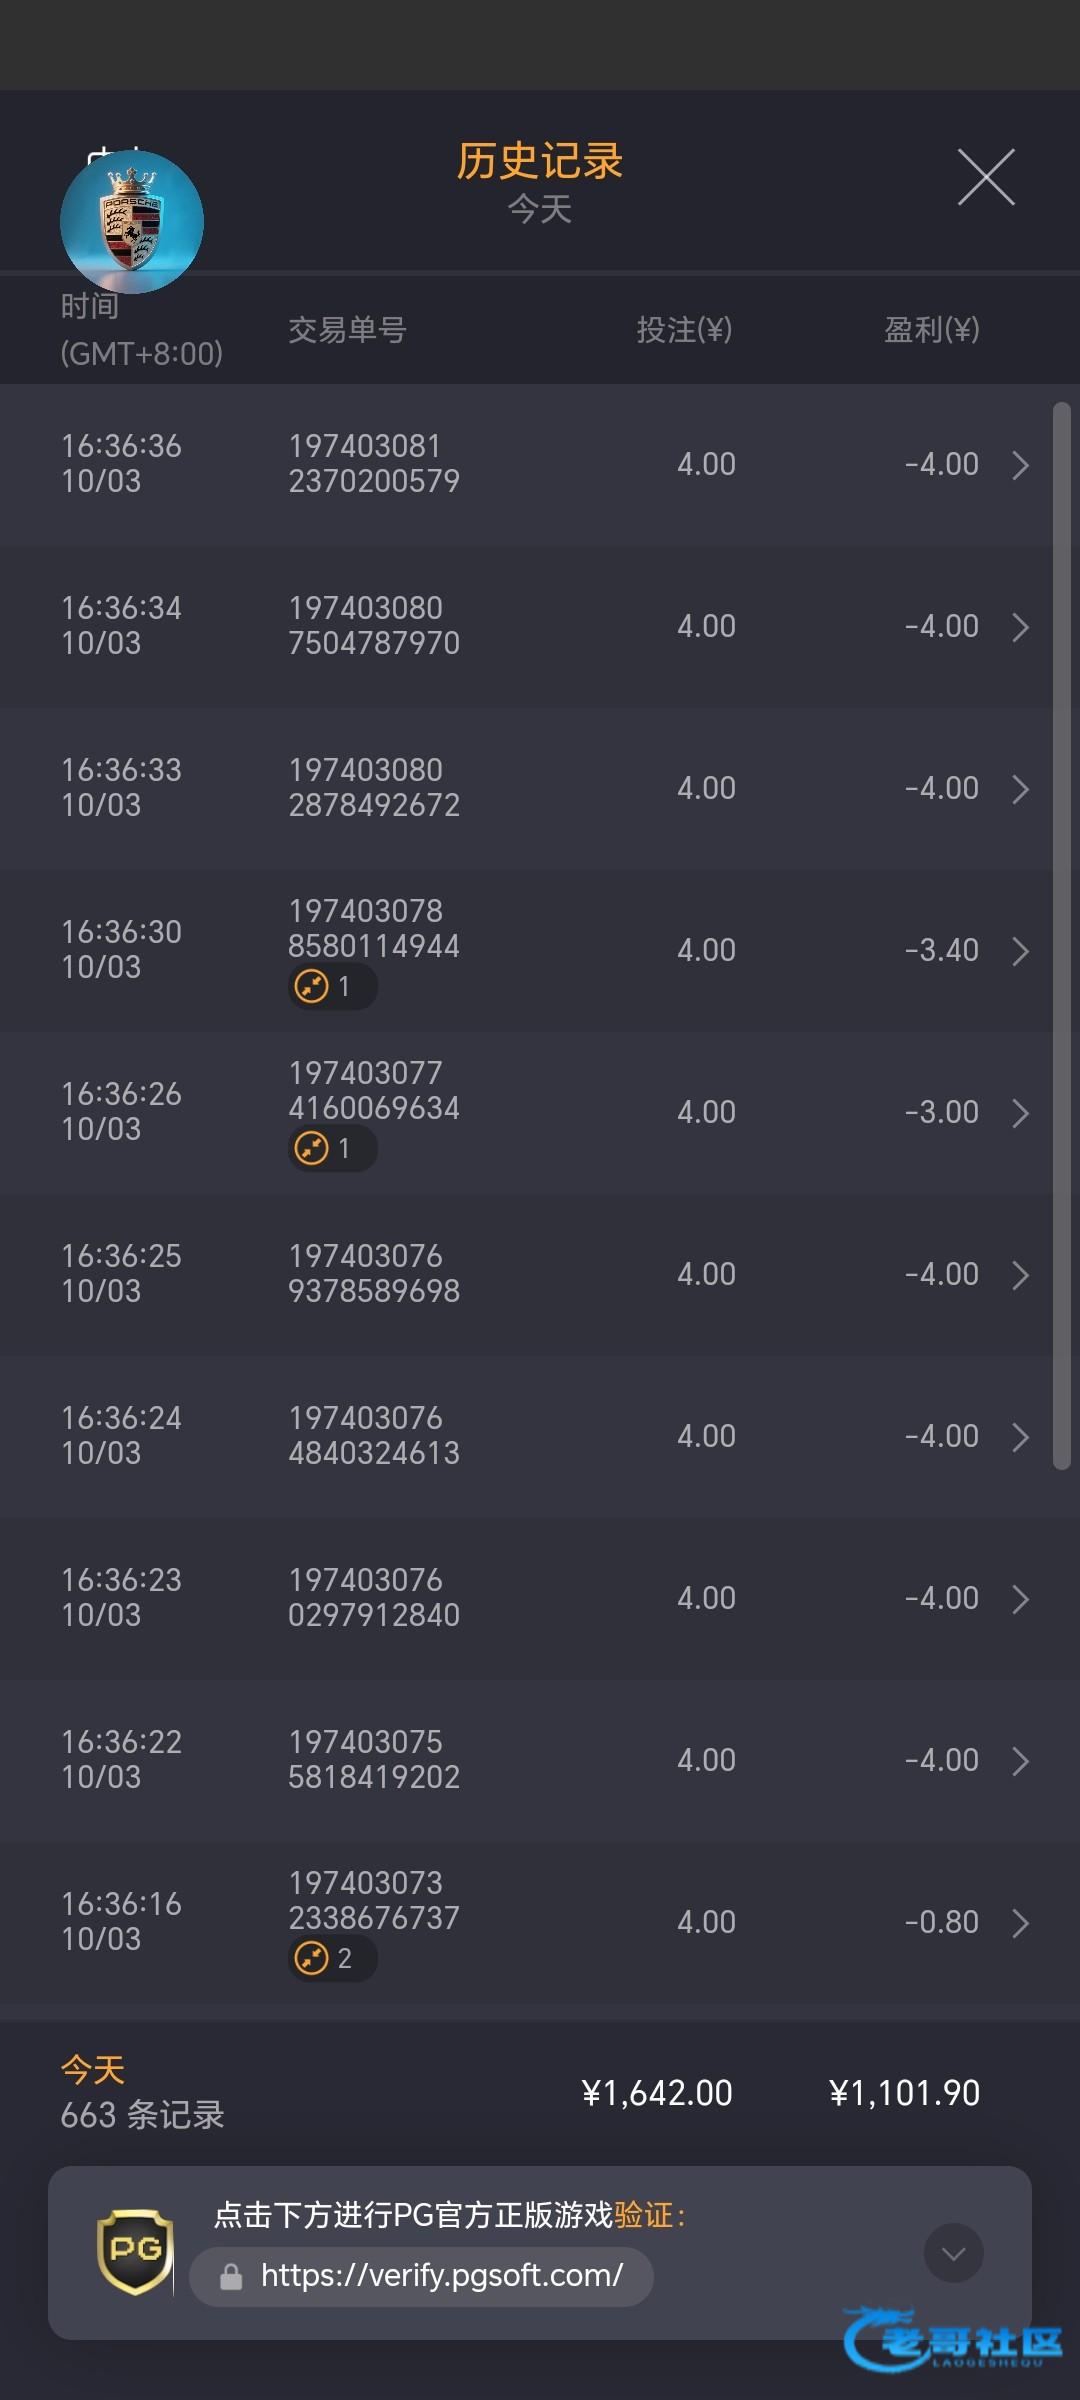Viewport: 1080px width, 2400px height.
Task: Select the 今天 date filter under title
Action: coord(540,210)
